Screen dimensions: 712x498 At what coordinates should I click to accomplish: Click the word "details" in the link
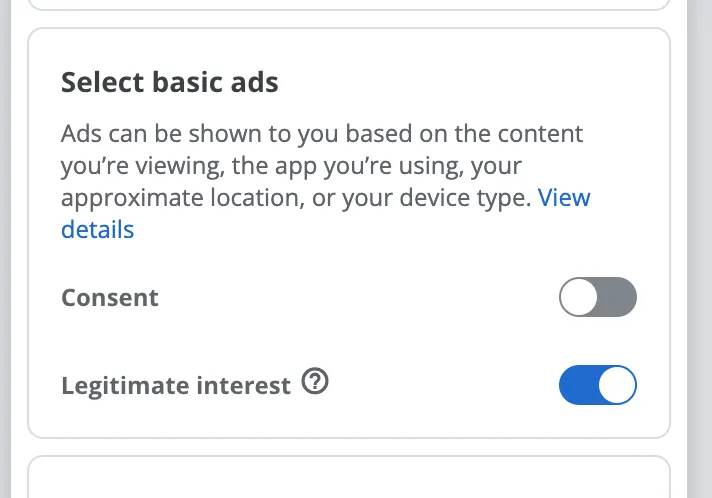pyautogui.click(x=97, y=230)
